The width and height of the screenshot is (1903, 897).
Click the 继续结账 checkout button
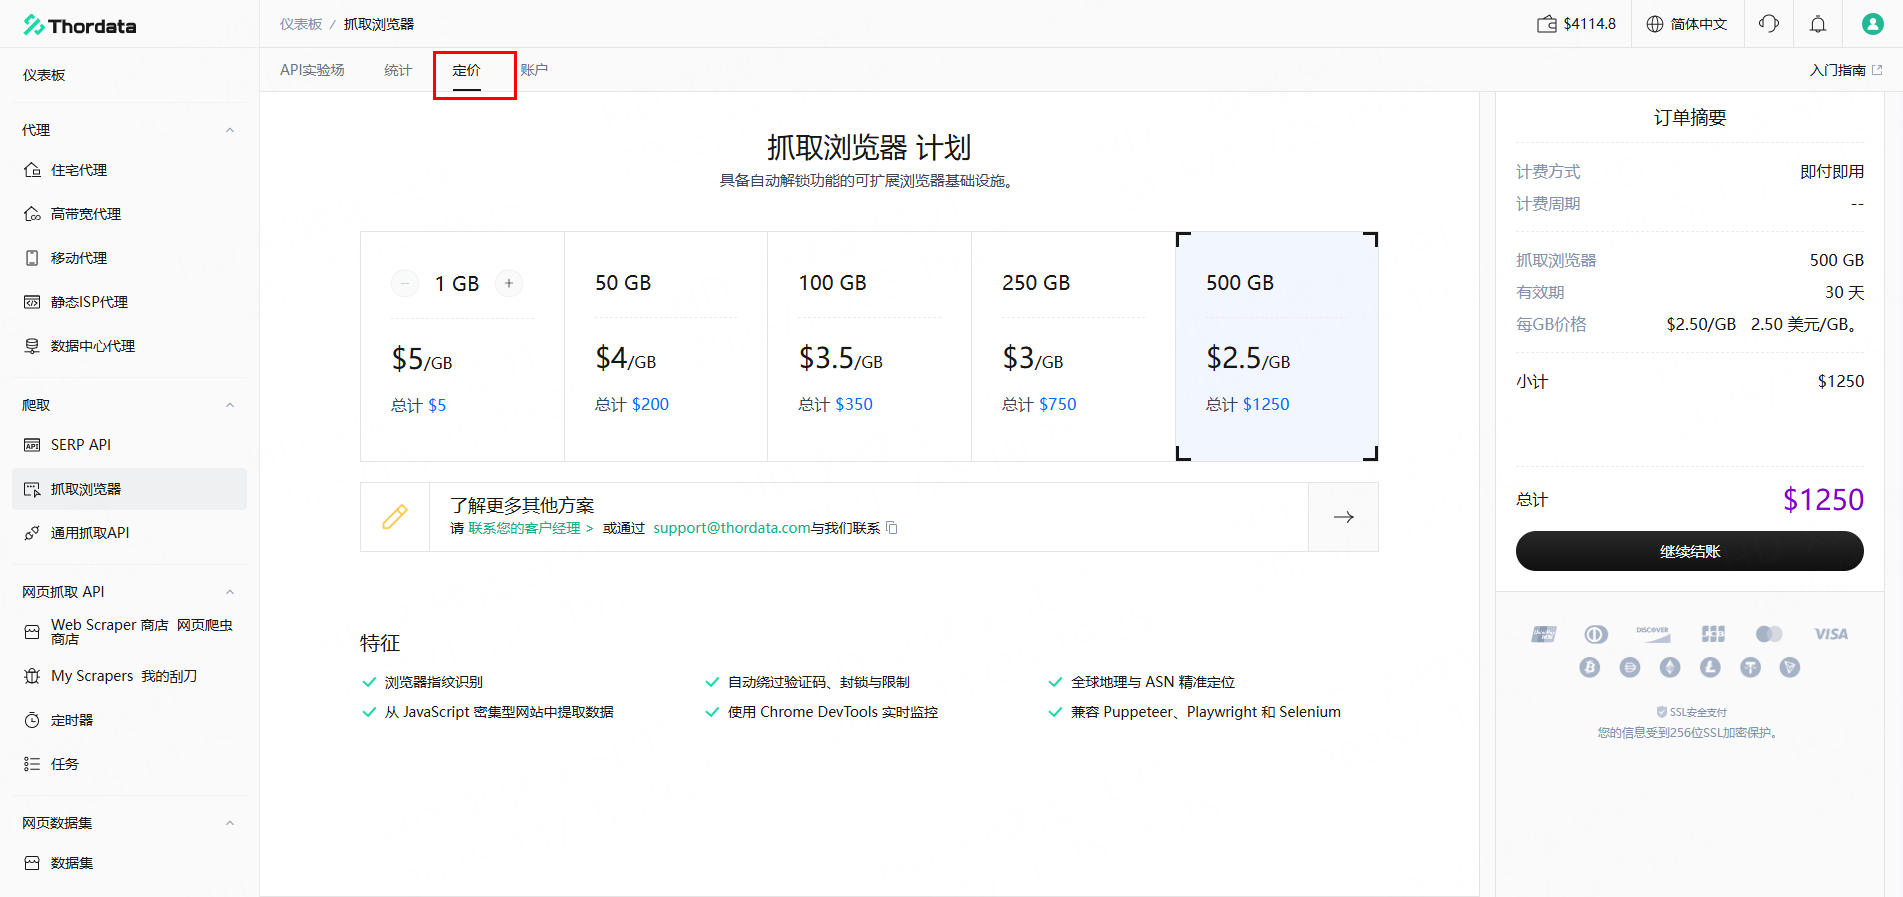[x=1689, y=551]
